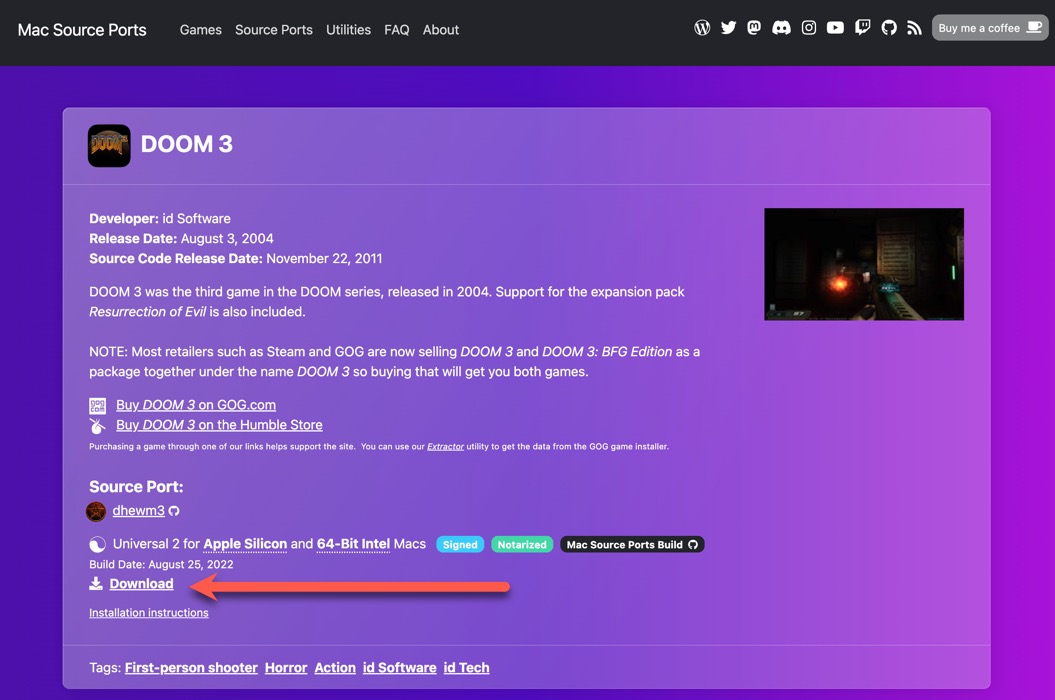Open the Source Ports menu item
The image size is (1055, 700).
(x=273, y=30)
